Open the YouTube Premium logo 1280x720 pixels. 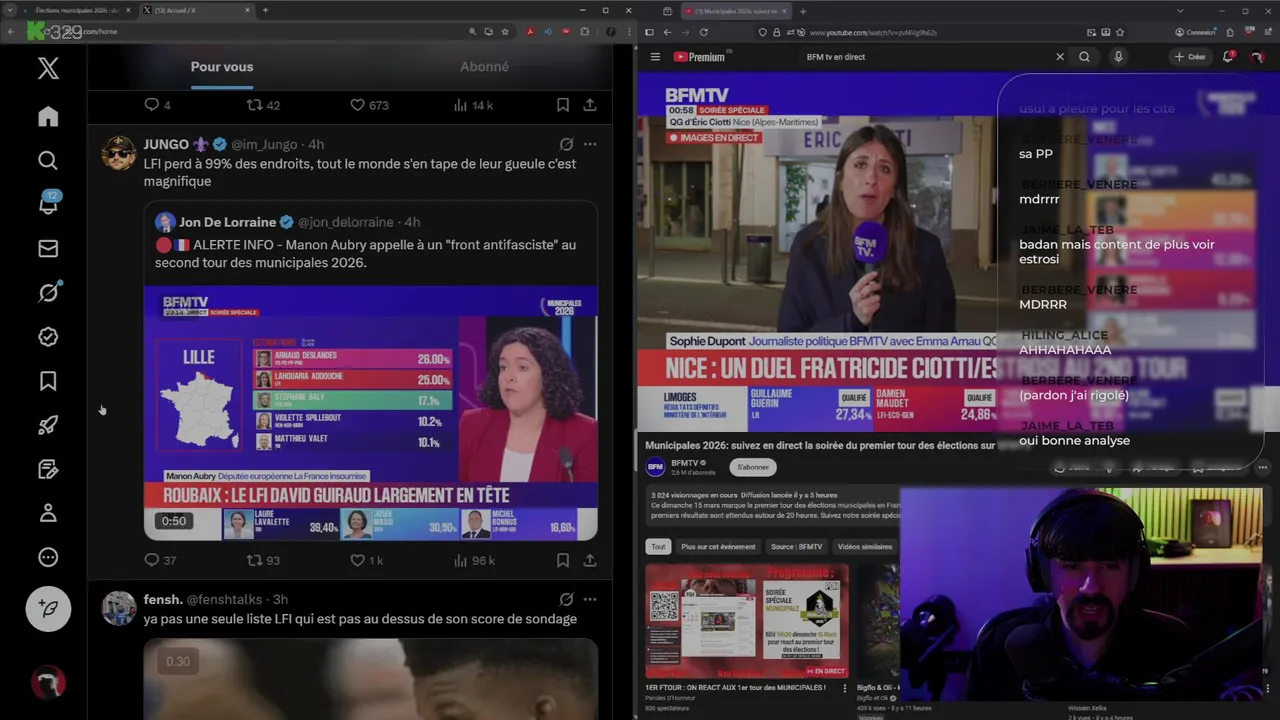(x=700, y=57)
